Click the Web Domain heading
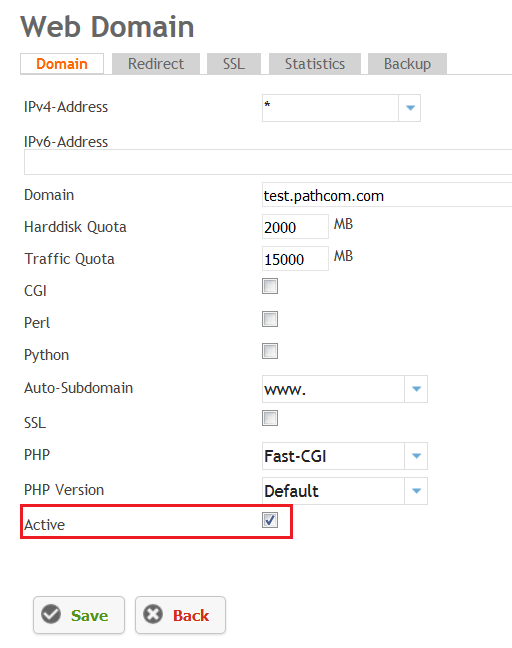Viewport: 512px width, 648px height. tap(107, 27)
